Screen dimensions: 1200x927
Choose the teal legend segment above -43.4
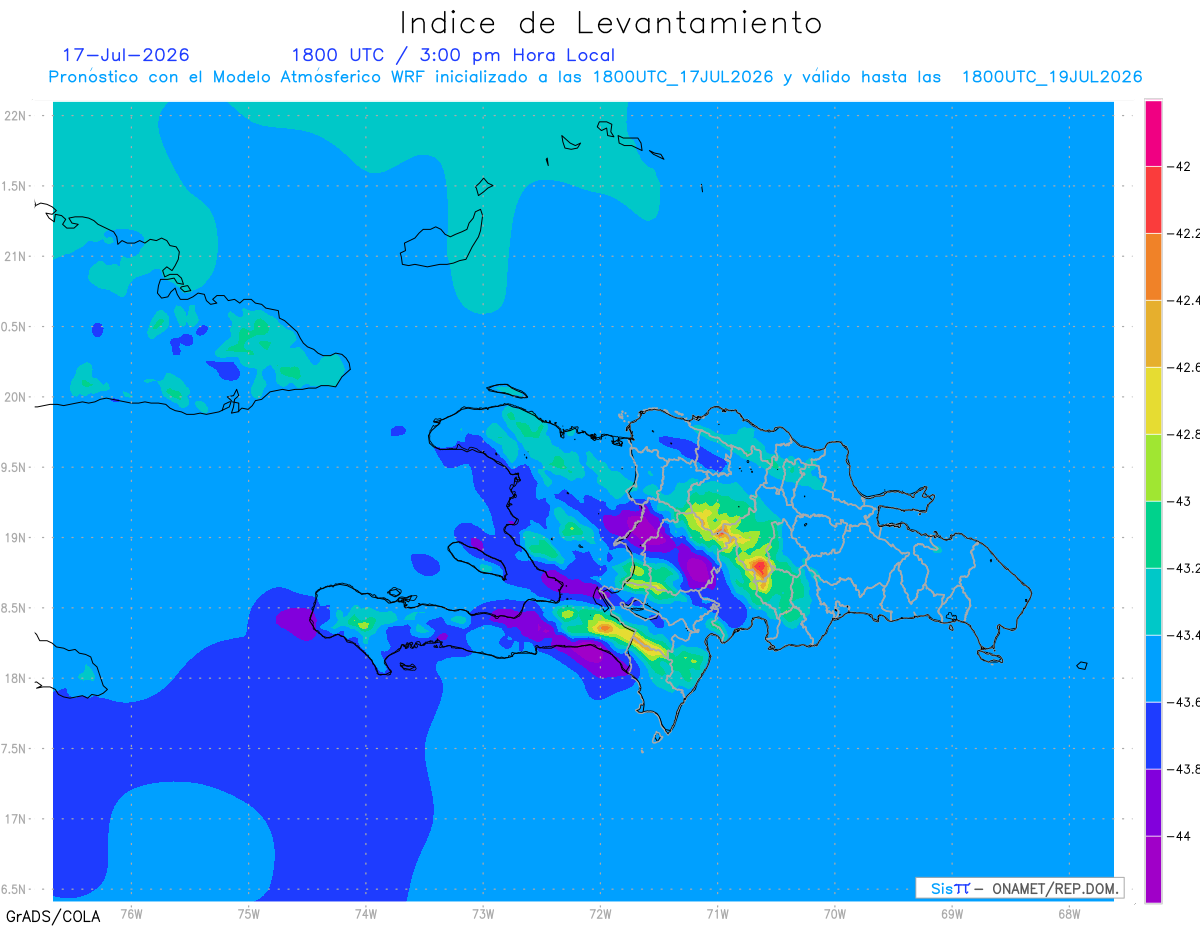1153,602
